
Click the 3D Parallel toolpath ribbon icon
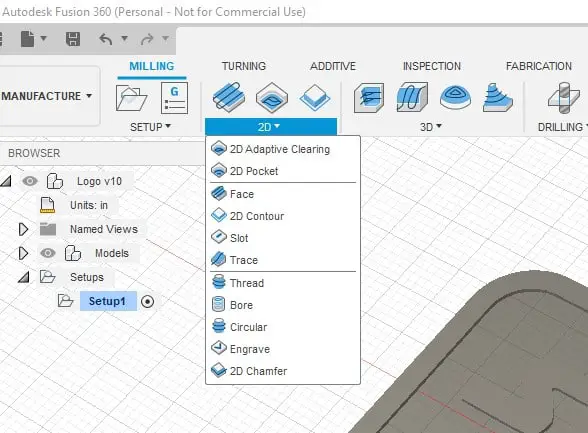pyautogui.click(x=412, y=98)
